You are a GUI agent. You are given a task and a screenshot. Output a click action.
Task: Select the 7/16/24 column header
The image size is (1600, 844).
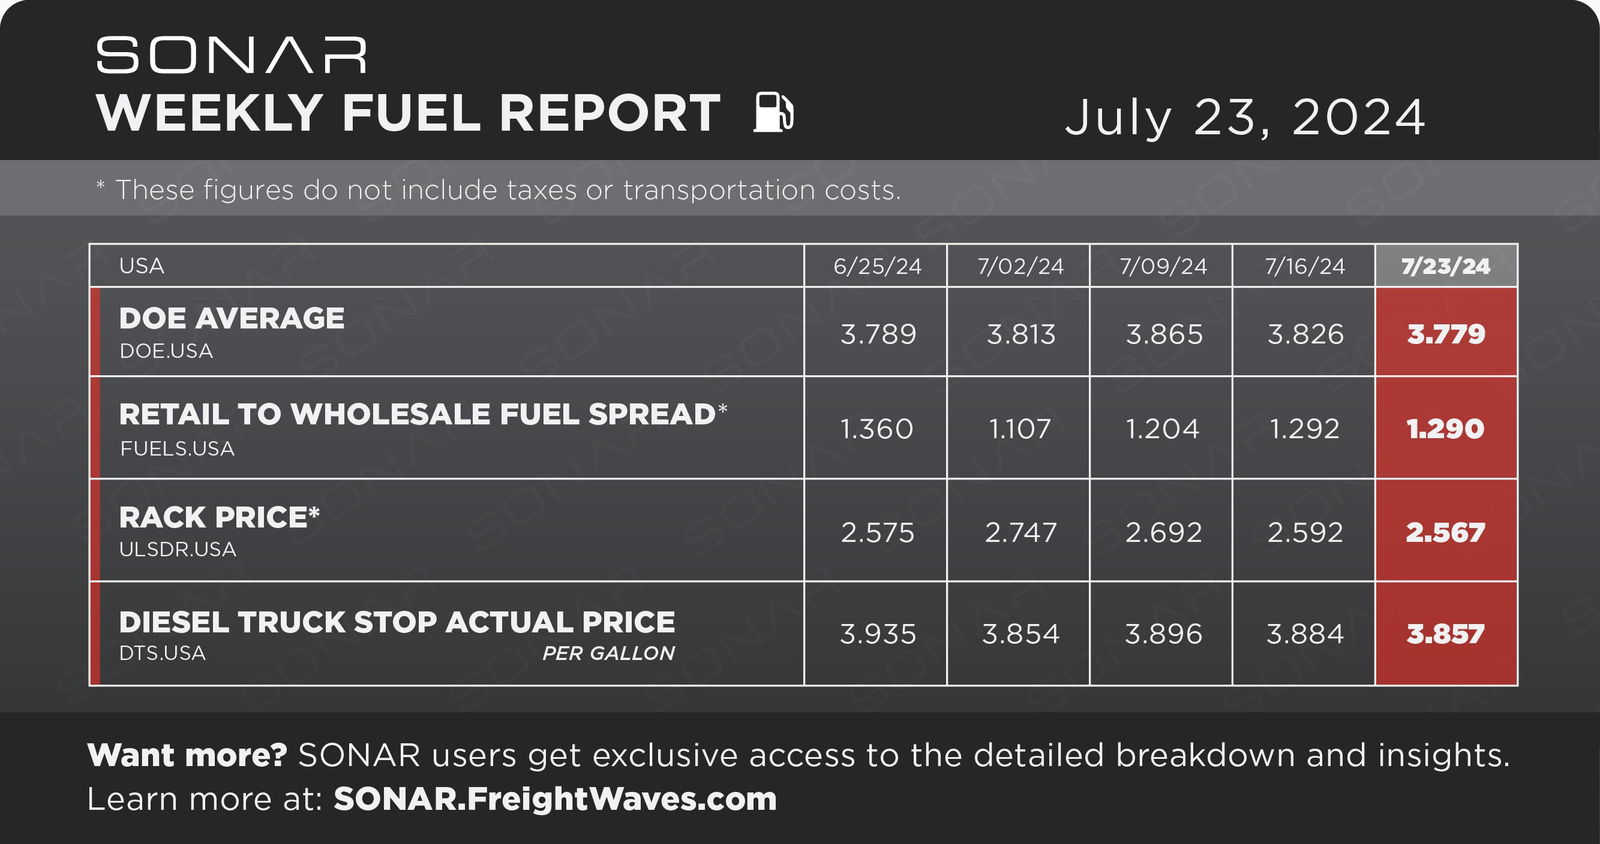(1305, 266)
